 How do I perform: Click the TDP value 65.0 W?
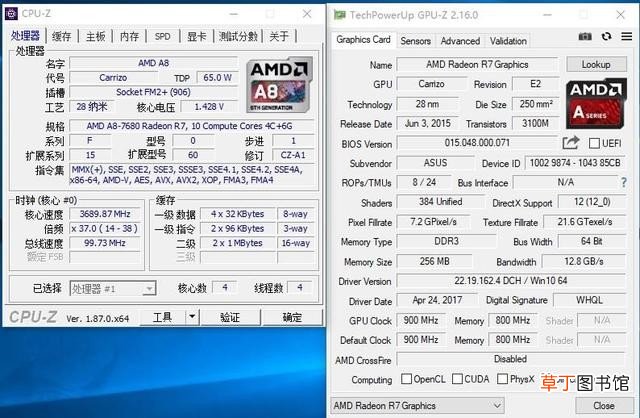(217, 78)
